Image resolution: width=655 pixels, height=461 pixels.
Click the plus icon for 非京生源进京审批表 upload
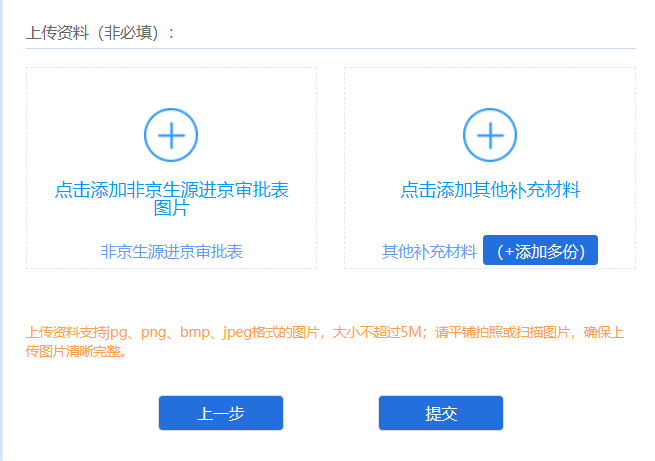coord(171,134)
